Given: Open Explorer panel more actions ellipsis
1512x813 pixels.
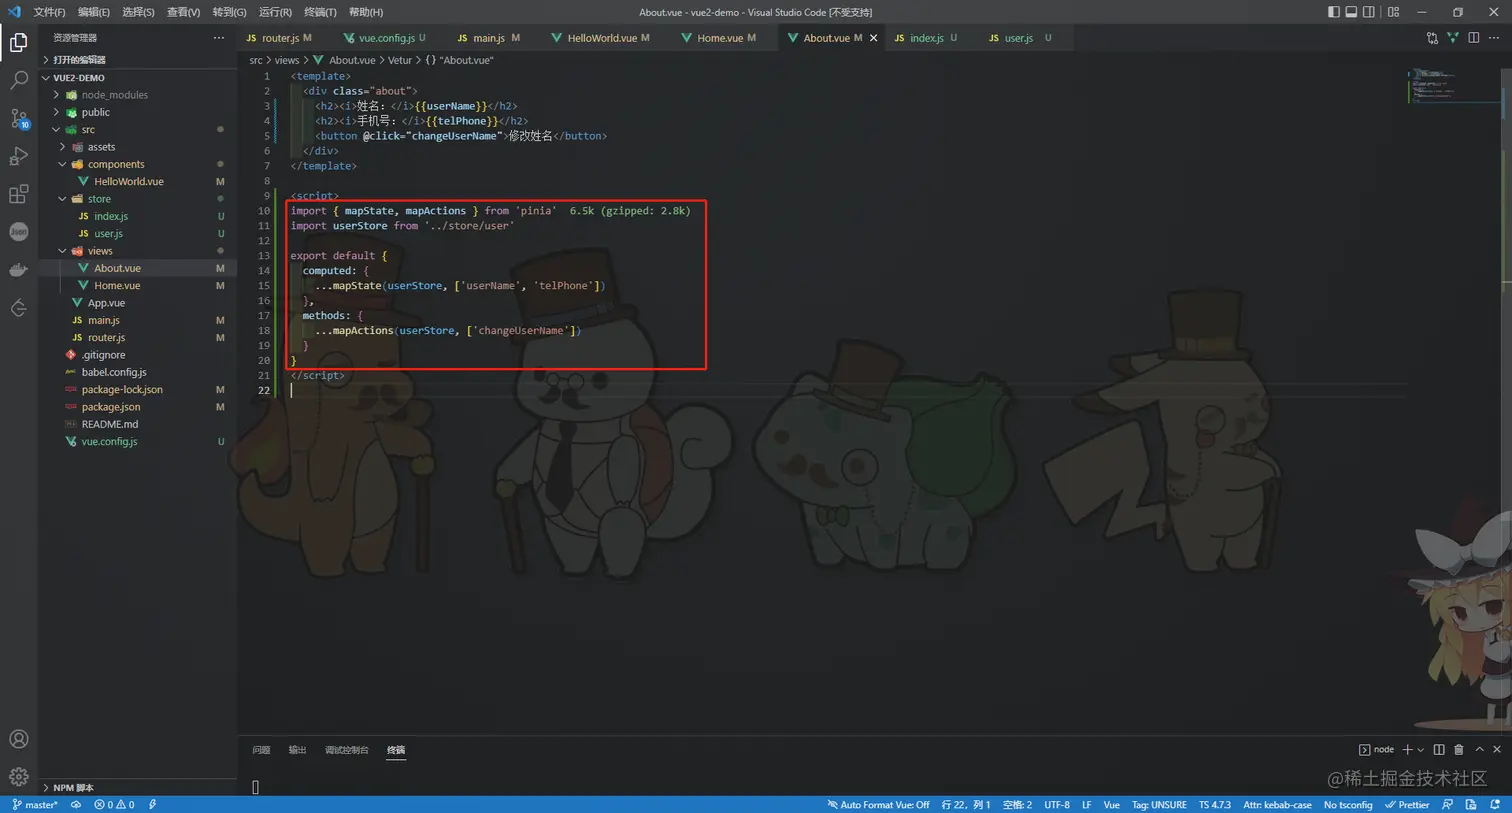Looking at the screenshot, I should (219, 38).
